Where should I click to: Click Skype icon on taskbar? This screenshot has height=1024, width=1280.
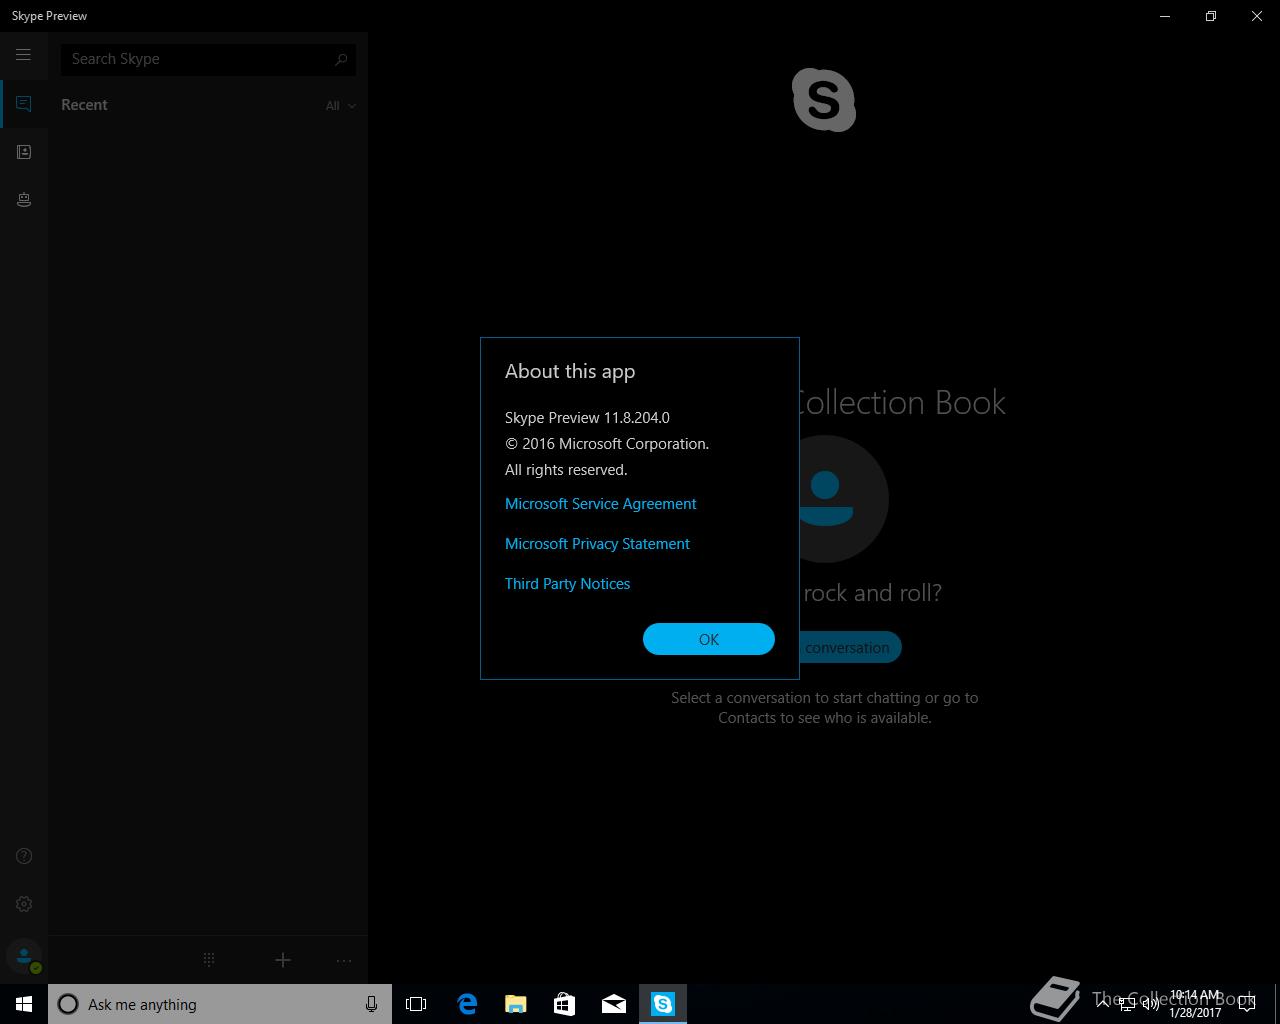(x=663, y=1004)
